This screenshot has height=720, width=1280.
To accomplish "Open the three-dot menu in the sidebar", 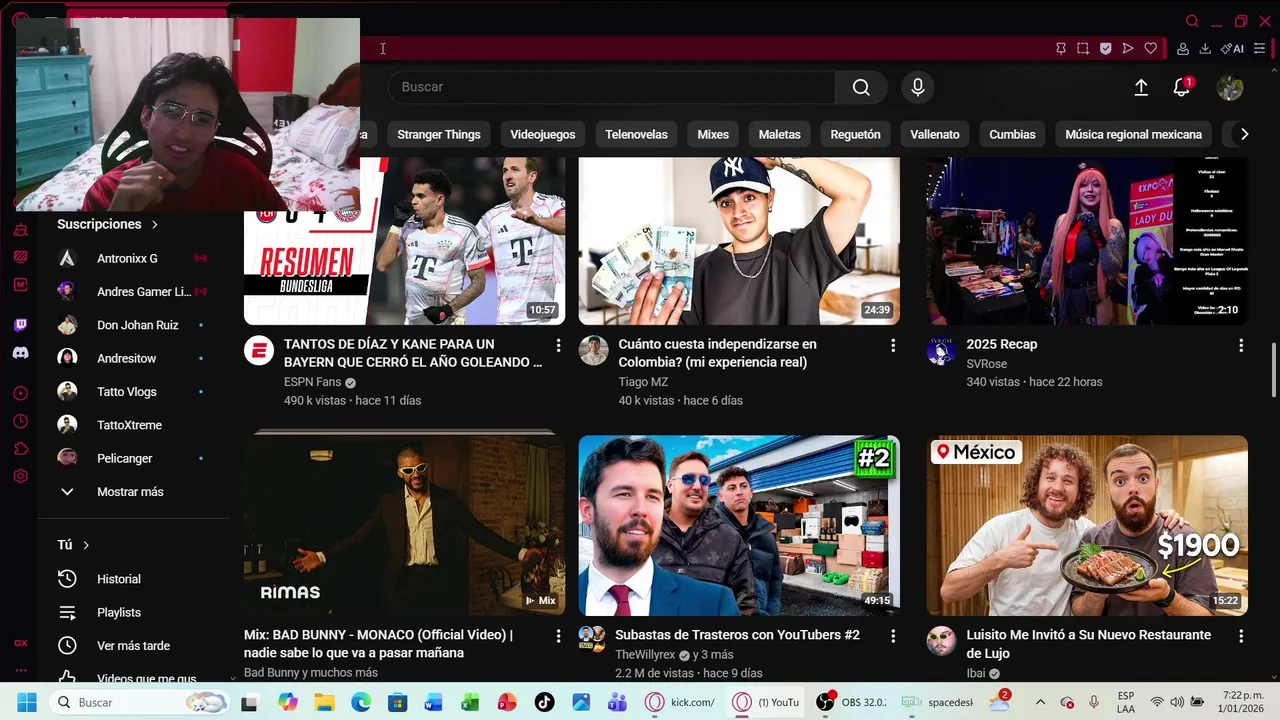I will [20, 671].
